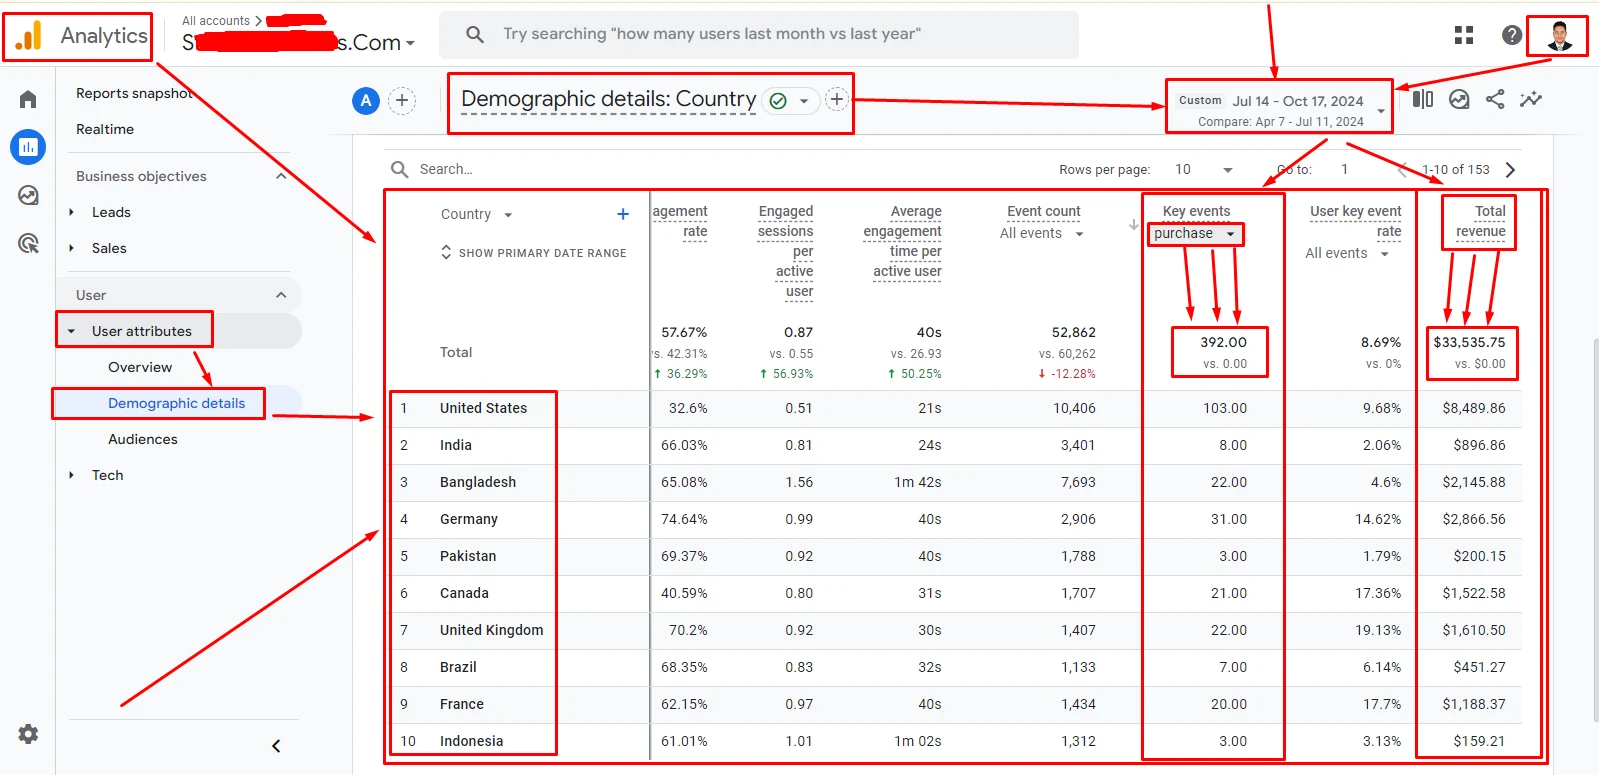Viewport: 1599px width, 775px height.
Task: Open the Home icon in left rail
Action: (x=28, y=99)
